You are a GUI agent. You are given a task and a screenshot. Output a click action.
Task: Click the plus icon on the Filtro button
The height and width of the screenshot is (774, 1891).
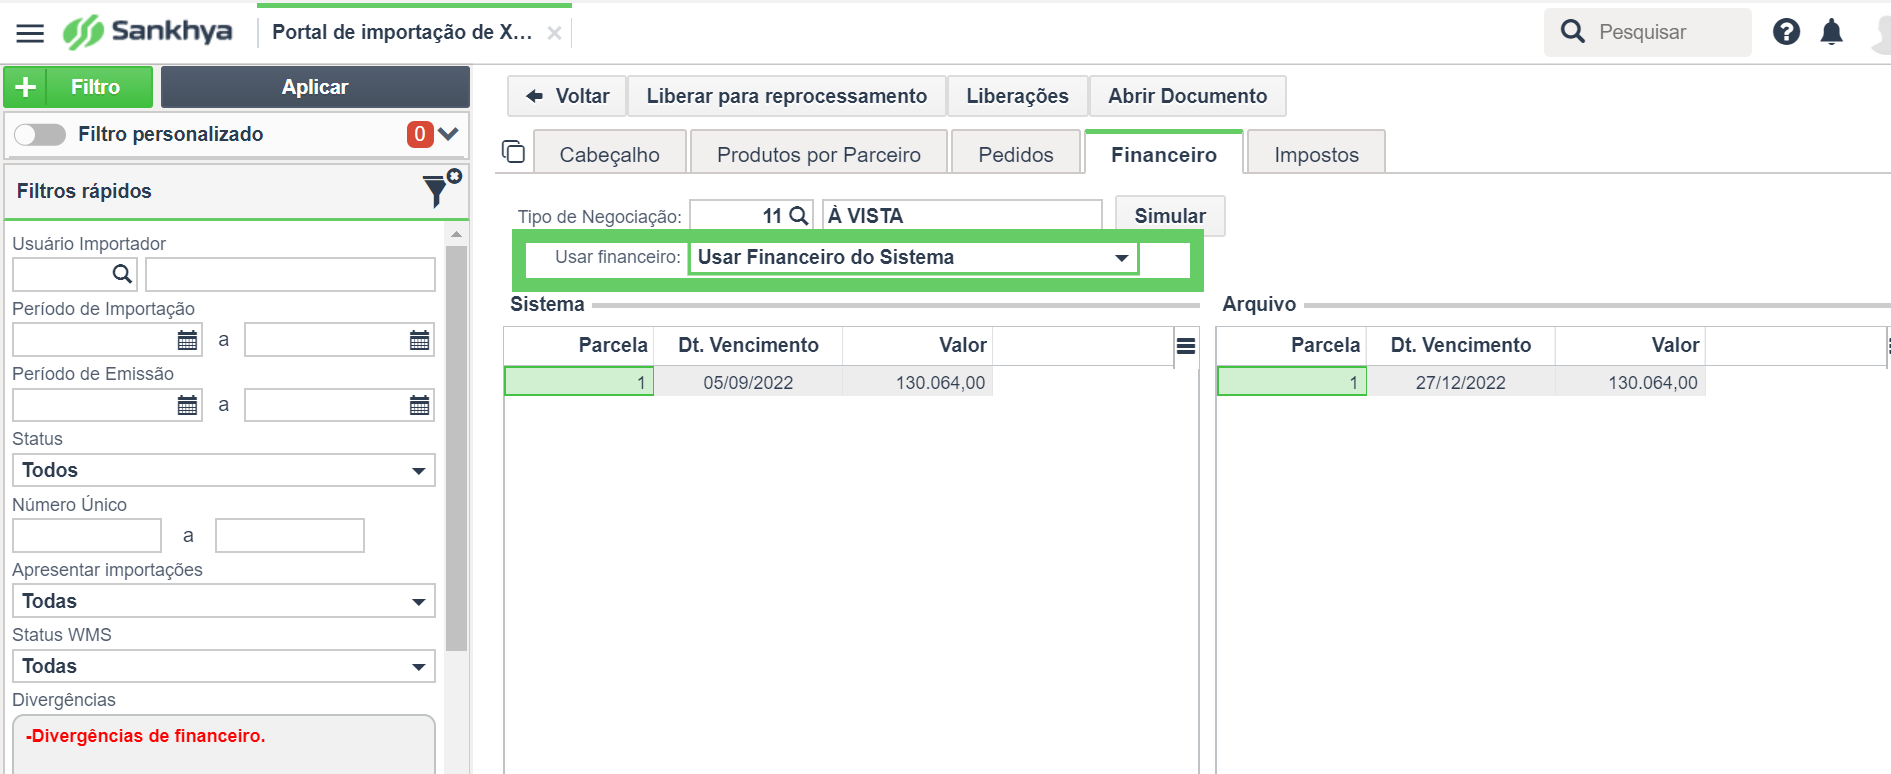26,87
